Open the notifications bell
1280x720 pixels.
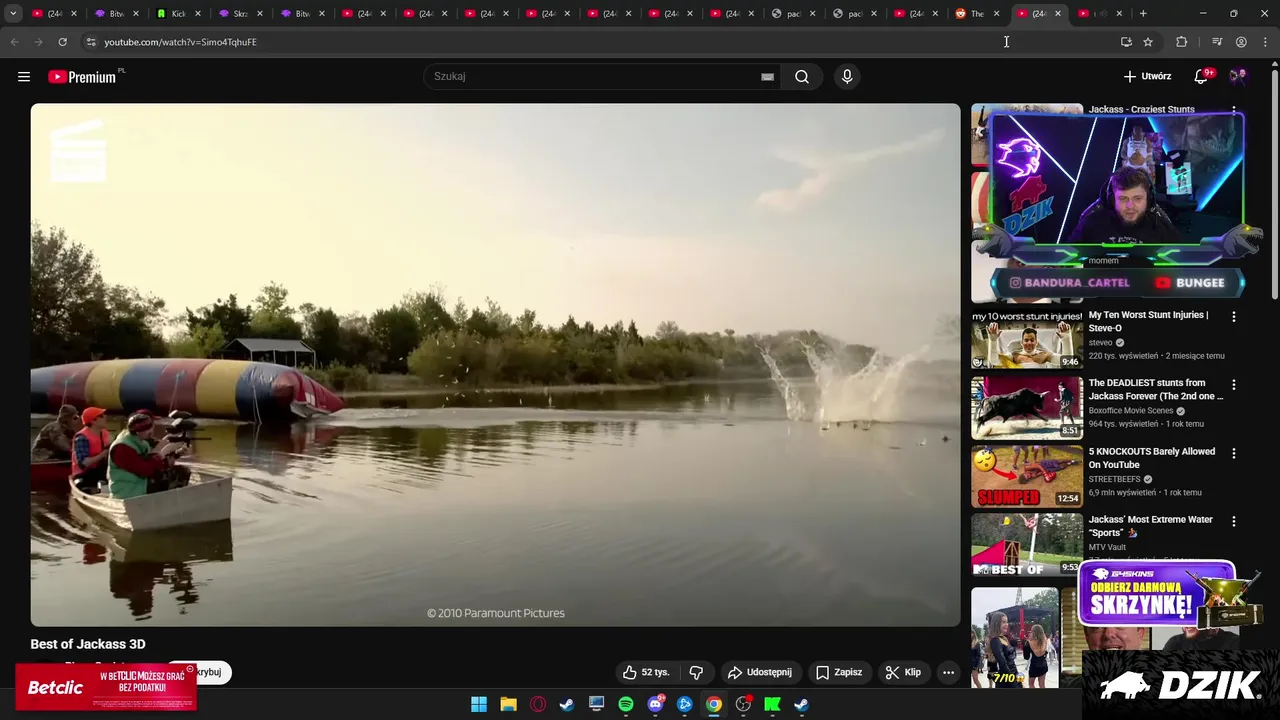point(1202,77)
